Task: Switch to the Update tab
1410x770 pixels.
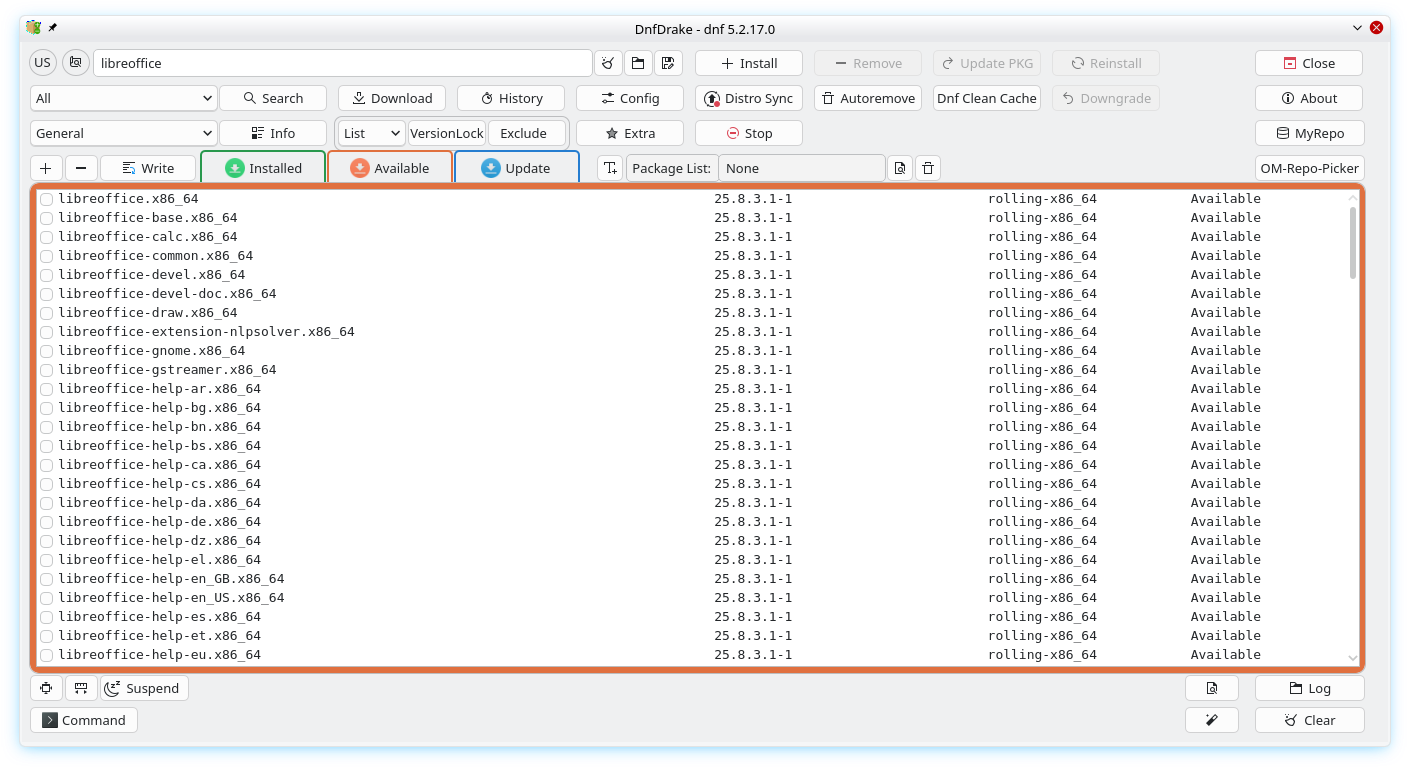Action: point(516,168)
